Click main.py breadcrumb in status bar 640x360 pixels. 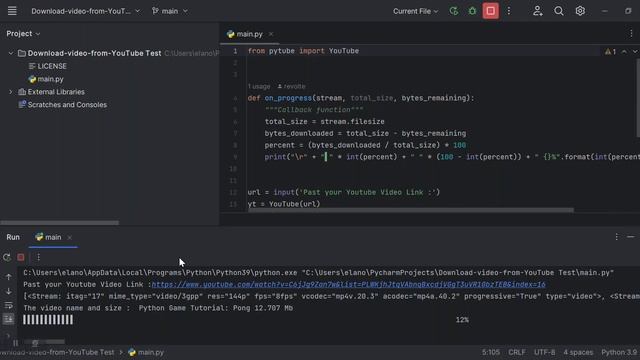coord(146,352)
